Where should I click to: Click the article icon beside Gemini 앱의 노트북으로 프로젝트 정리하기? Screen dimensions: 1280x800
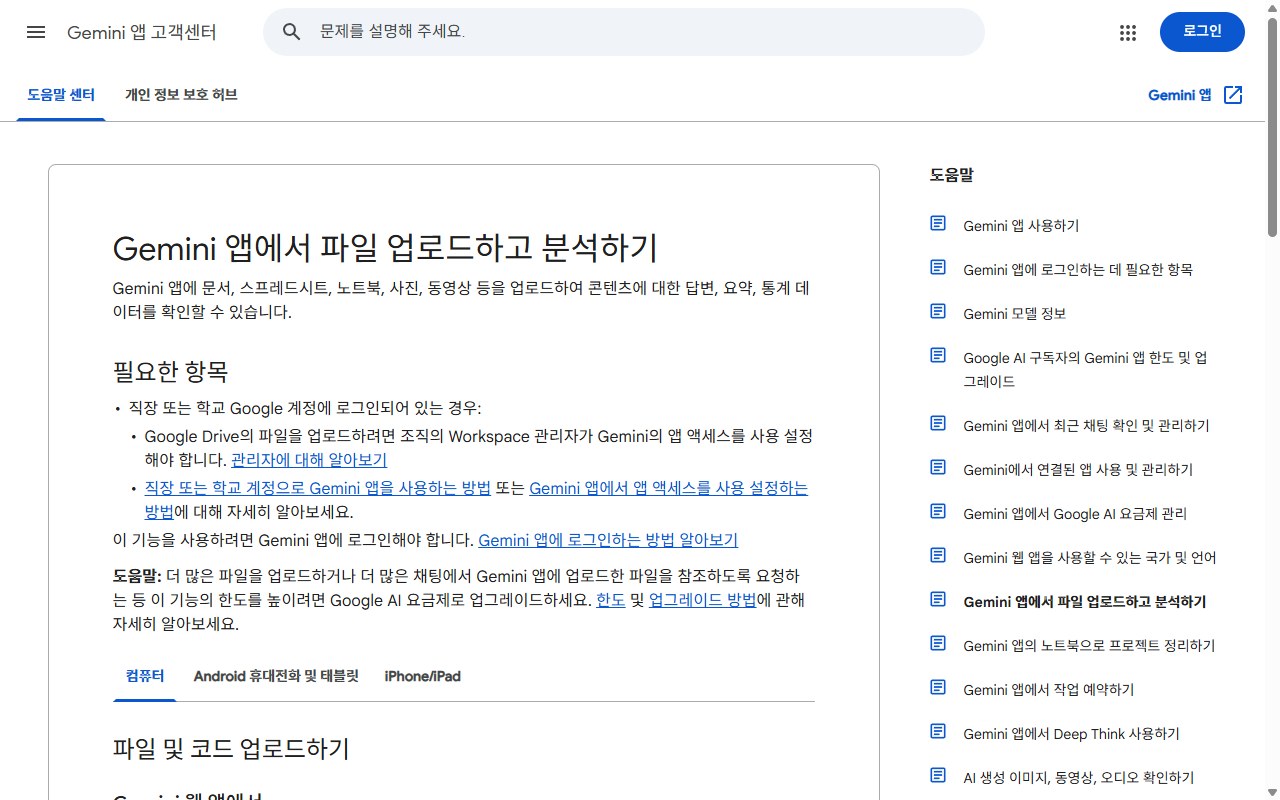938,644
